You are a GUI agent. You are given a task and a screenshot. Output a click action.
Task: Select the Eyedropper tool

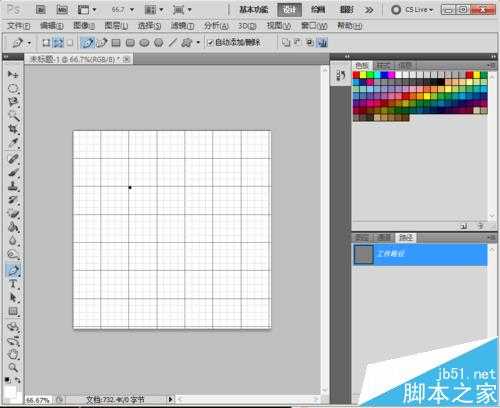pos(13,143)
